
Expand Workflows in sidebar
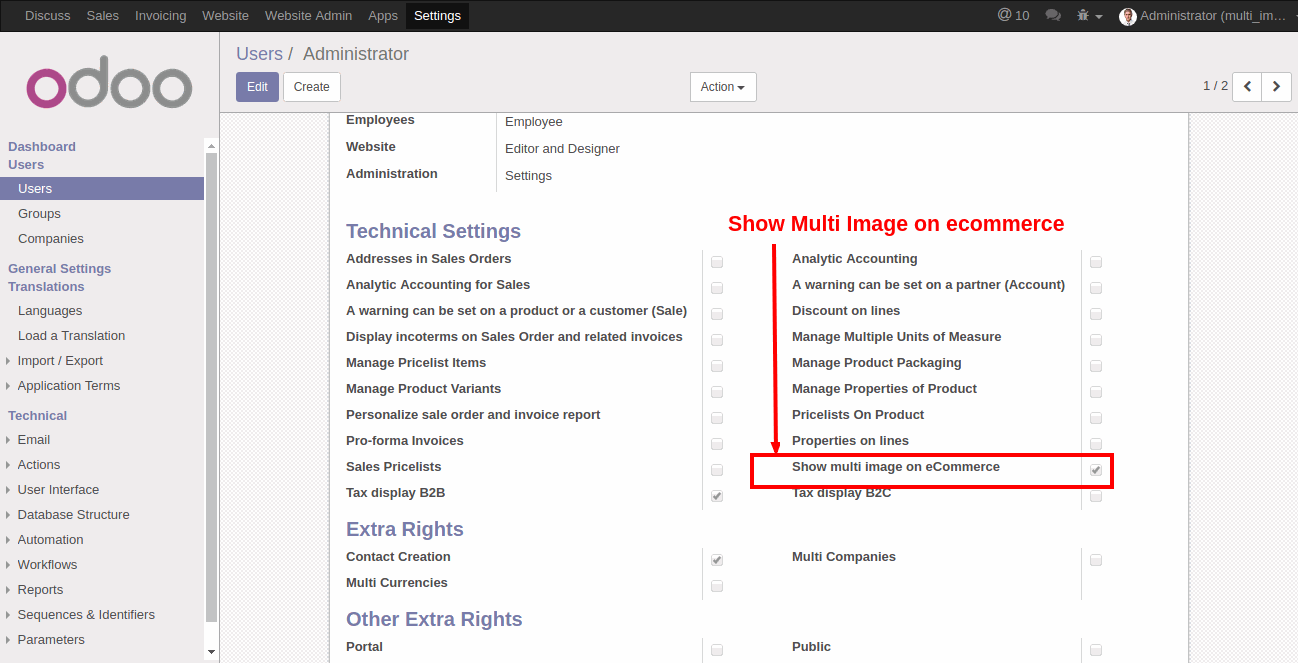[x=47, y=565]
